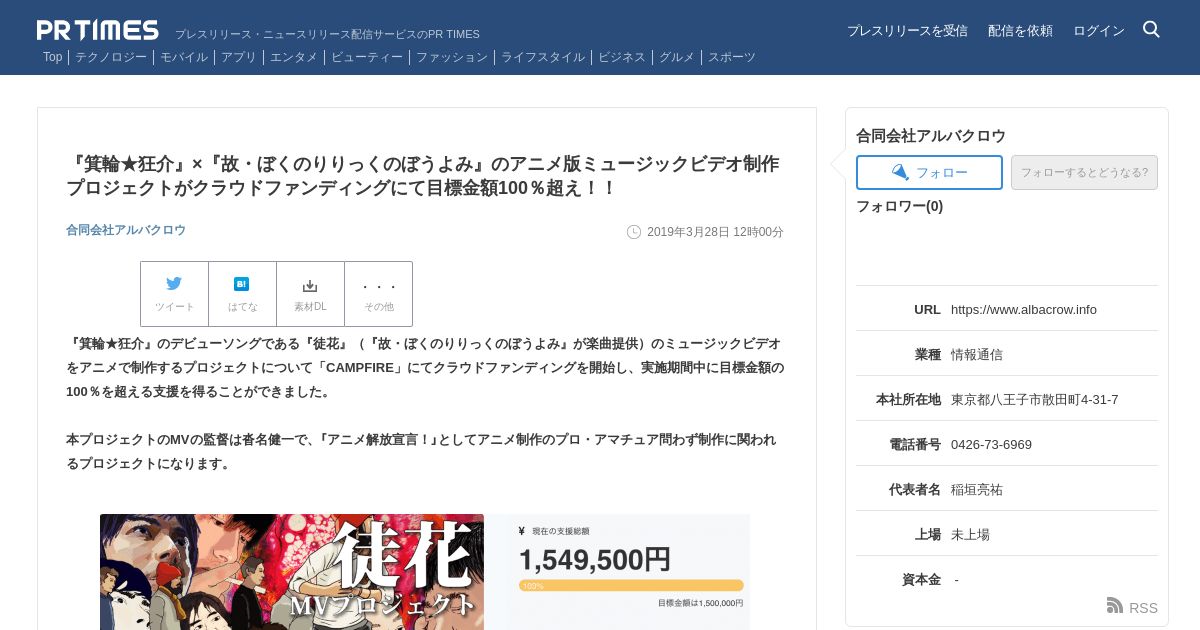Open the https://www.albacrow.info URL
Image resolution: width=1200 pixels, height=630 pixels.
click(x=1024, y=309)
